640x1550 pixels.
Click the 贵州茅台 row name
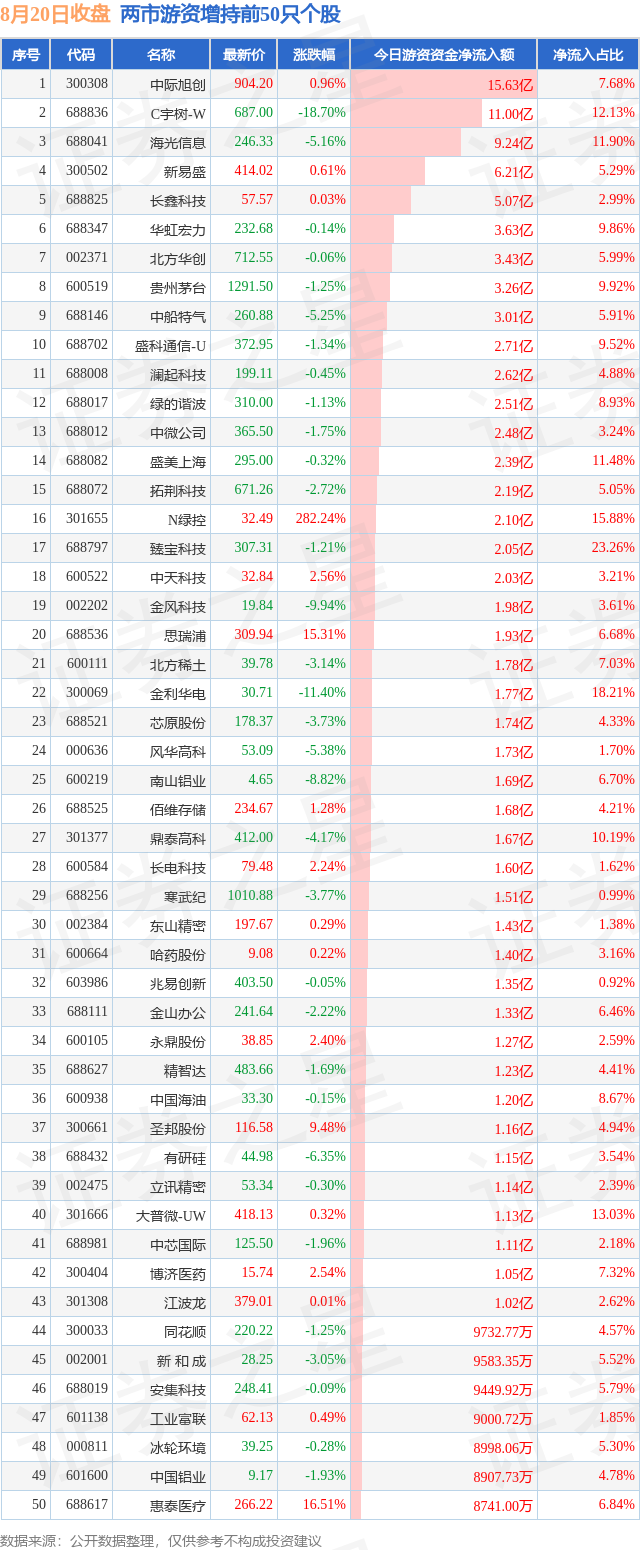[178, 288]
